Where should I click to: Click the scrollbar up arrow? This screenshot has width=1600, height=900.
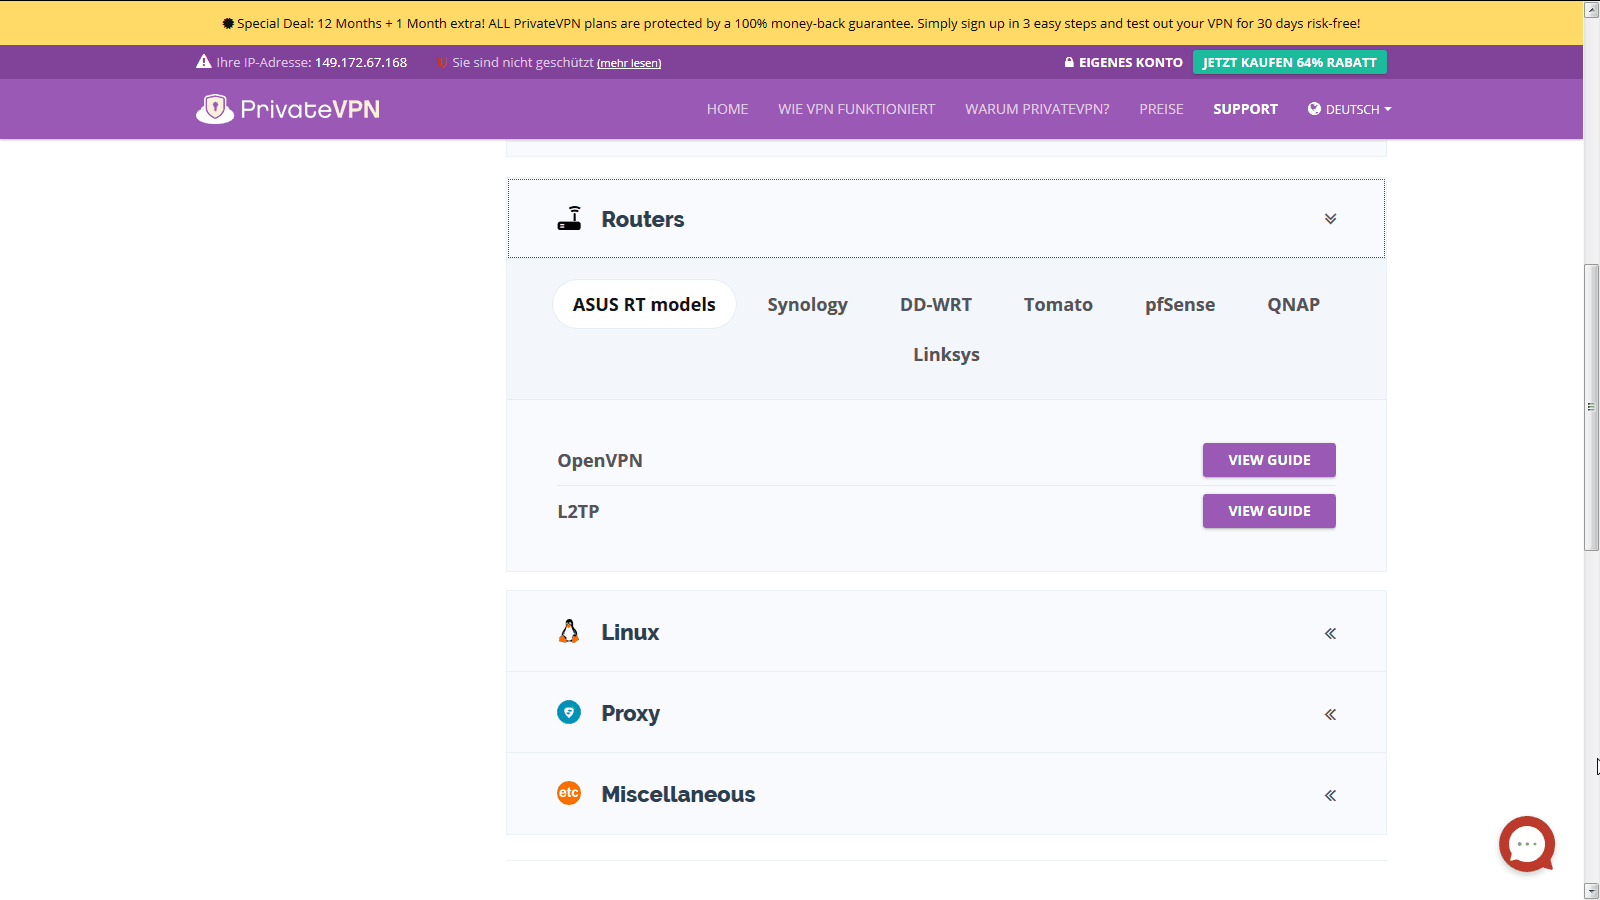tap(1591, 9)
